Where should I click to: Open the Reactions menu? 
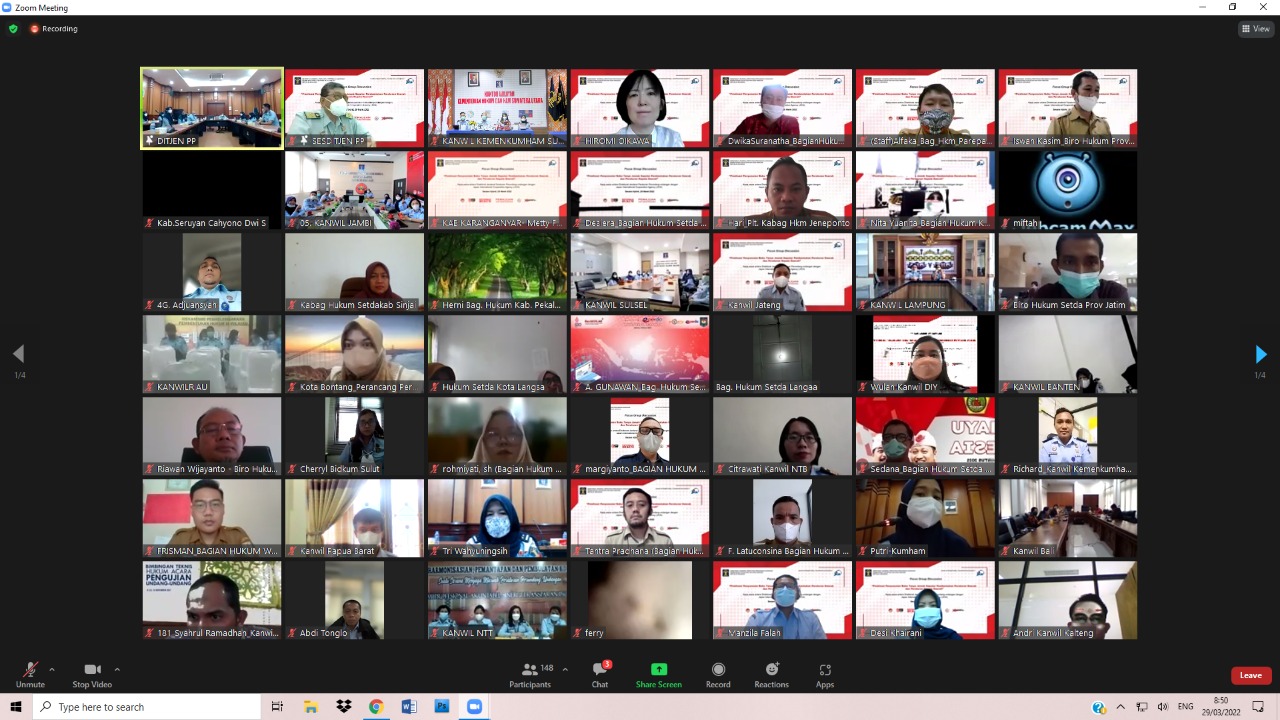(x=771, y=674)
